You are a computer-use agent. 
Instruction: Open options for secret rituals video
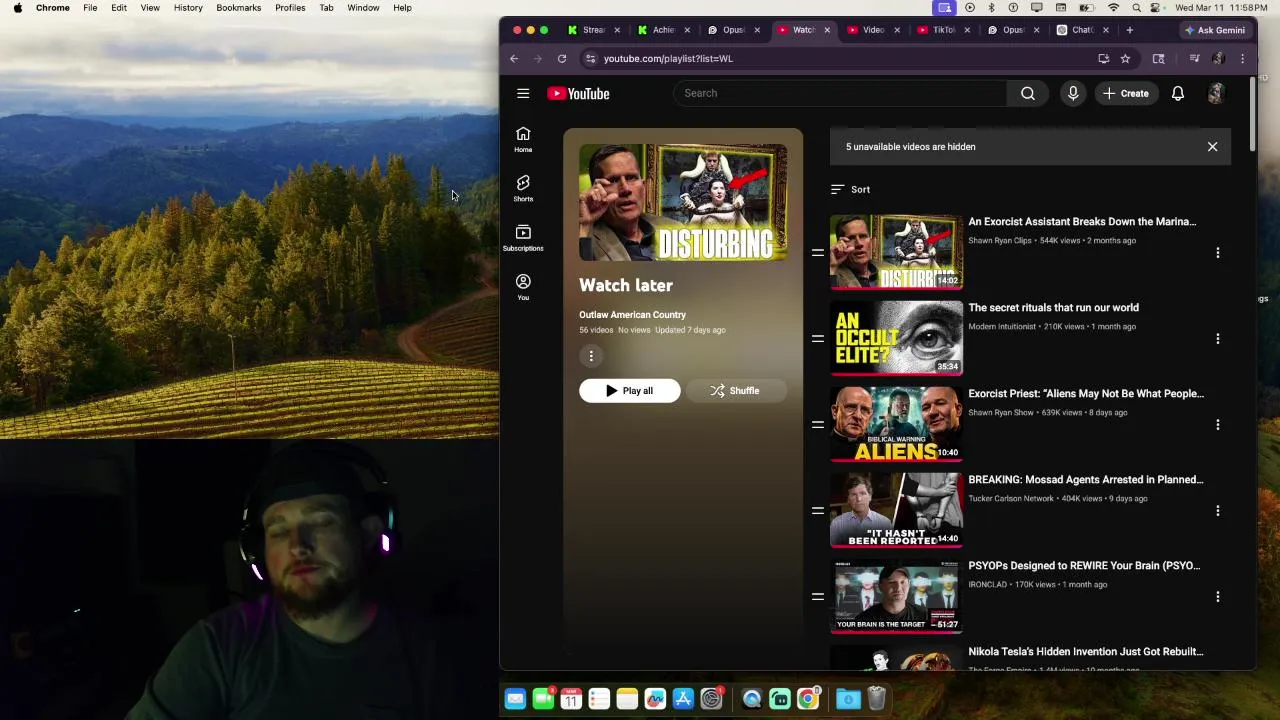tap(1217, 339)
